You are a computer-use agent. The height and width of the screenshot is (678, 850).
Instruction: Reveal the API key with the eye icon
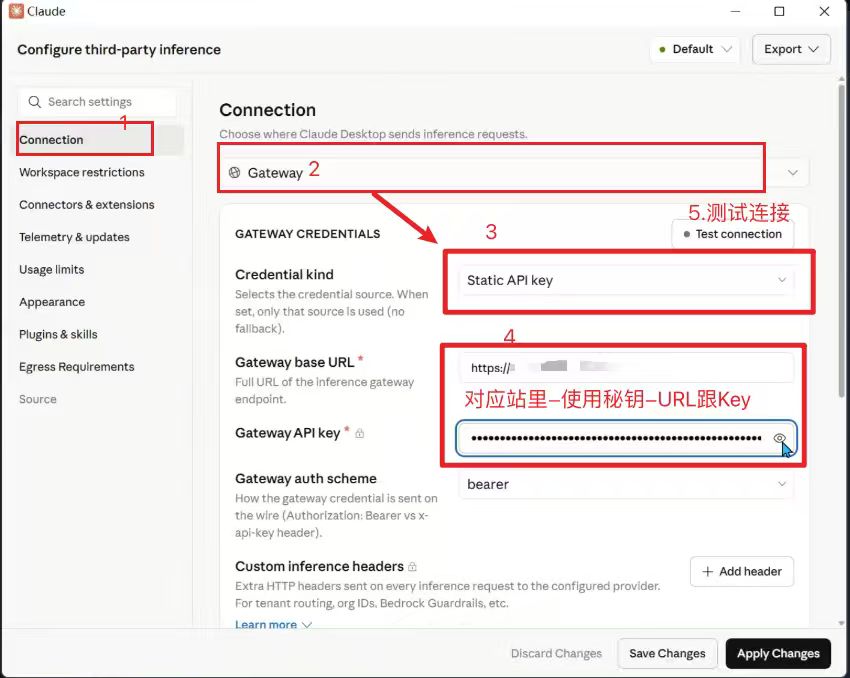point(780,438)
